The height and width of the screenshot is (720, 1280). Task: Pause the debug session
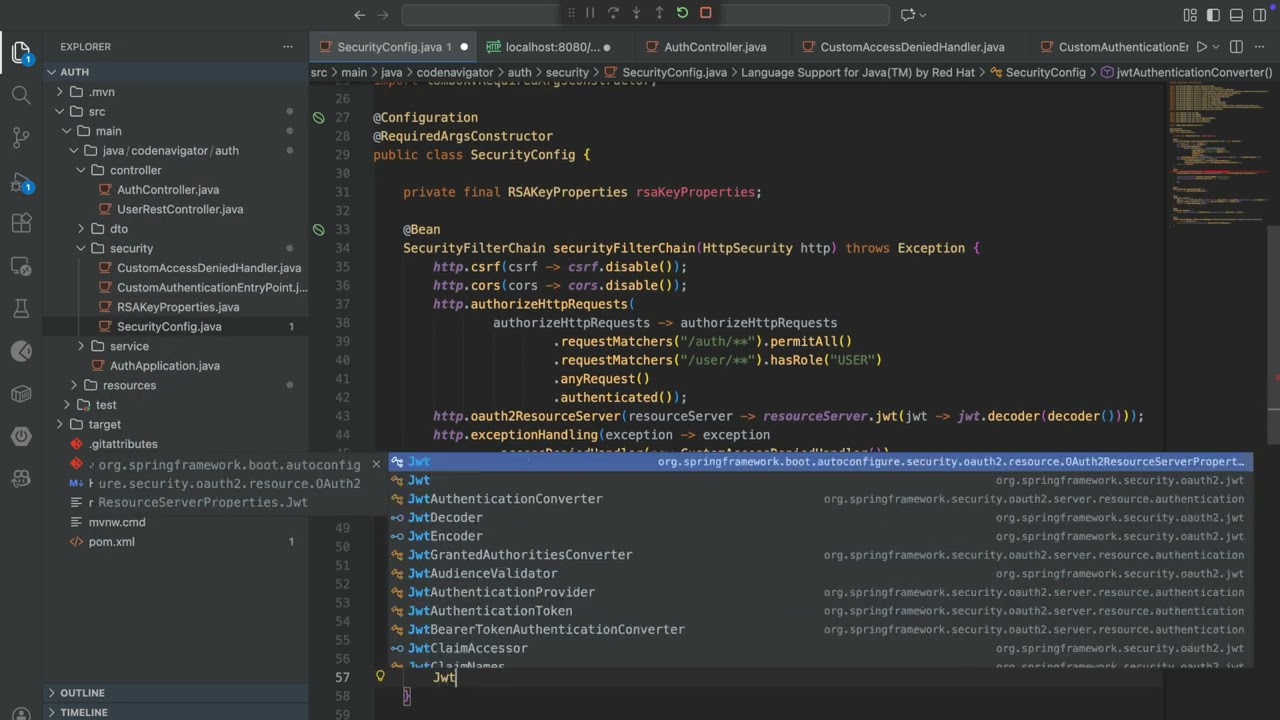[590, 13]
